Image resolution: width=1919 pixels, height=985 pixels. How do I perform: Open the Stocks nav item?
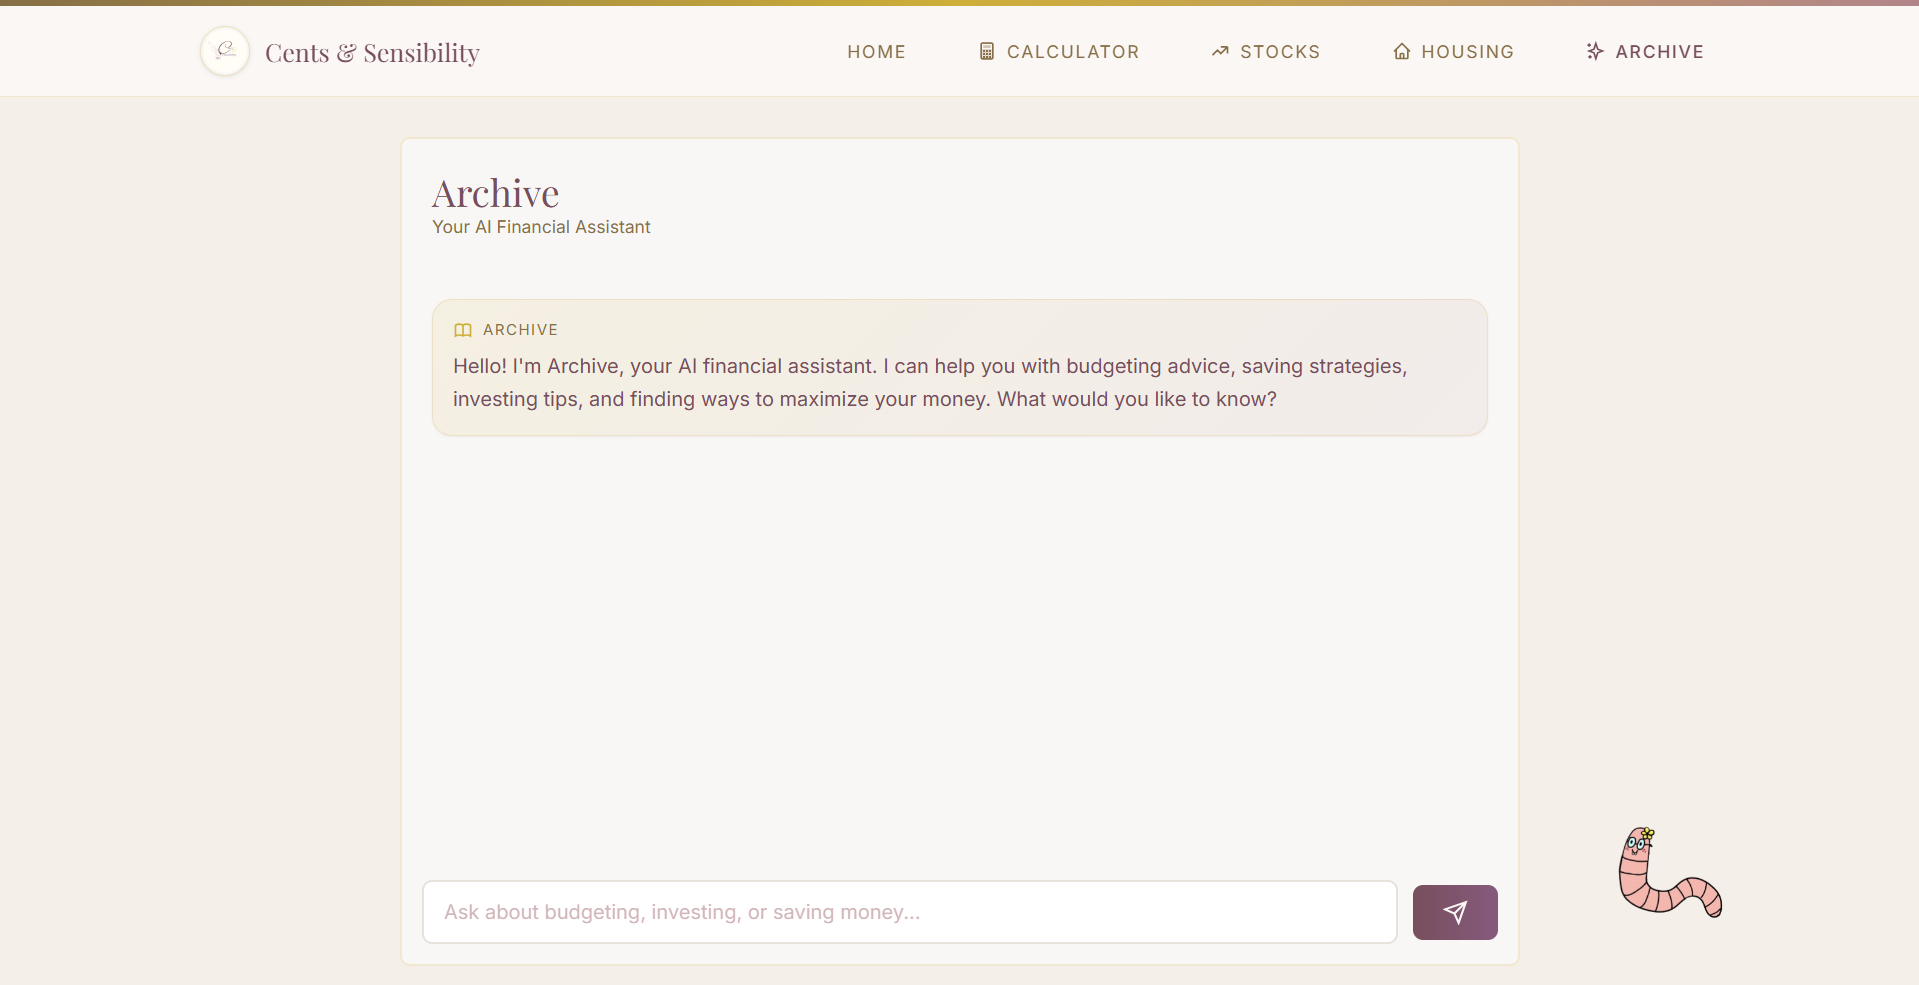point(1266,52)
